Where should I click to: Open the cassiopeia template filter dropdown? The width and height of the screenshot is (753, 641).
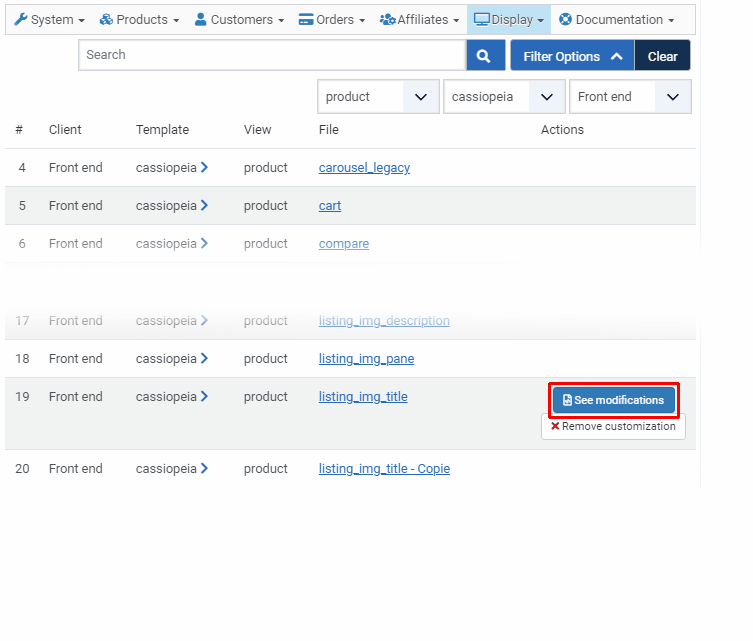[x=504, y=97]
